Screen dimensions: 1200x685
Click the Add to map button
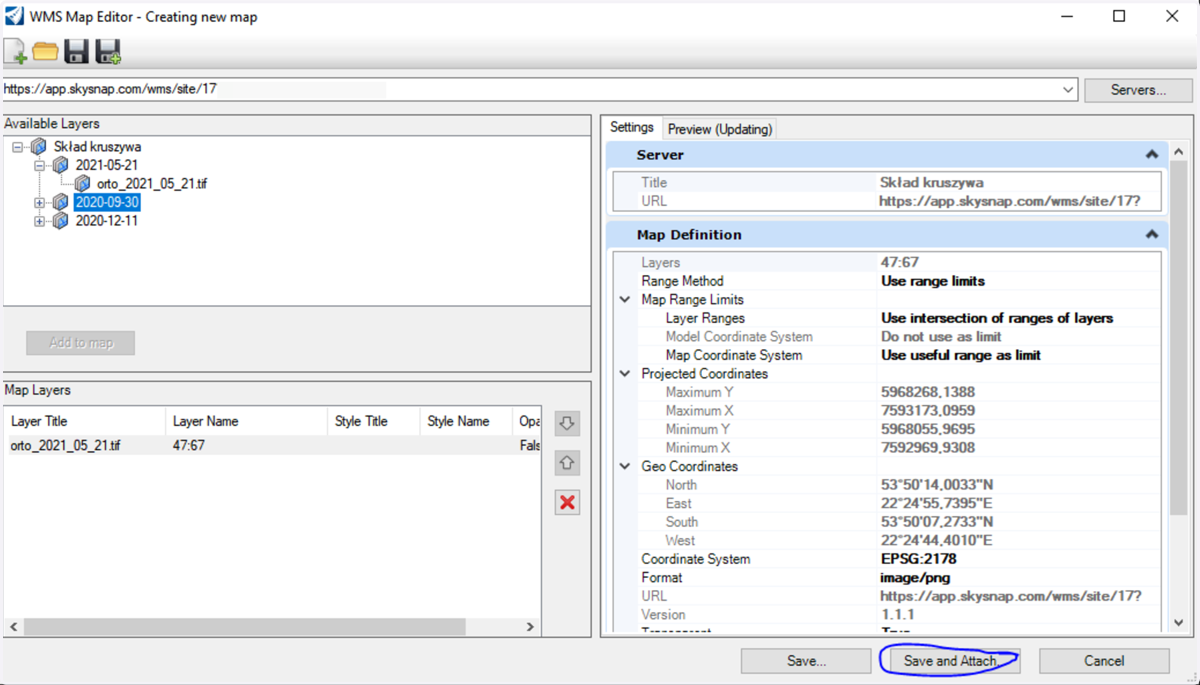(x=81, y=343)
